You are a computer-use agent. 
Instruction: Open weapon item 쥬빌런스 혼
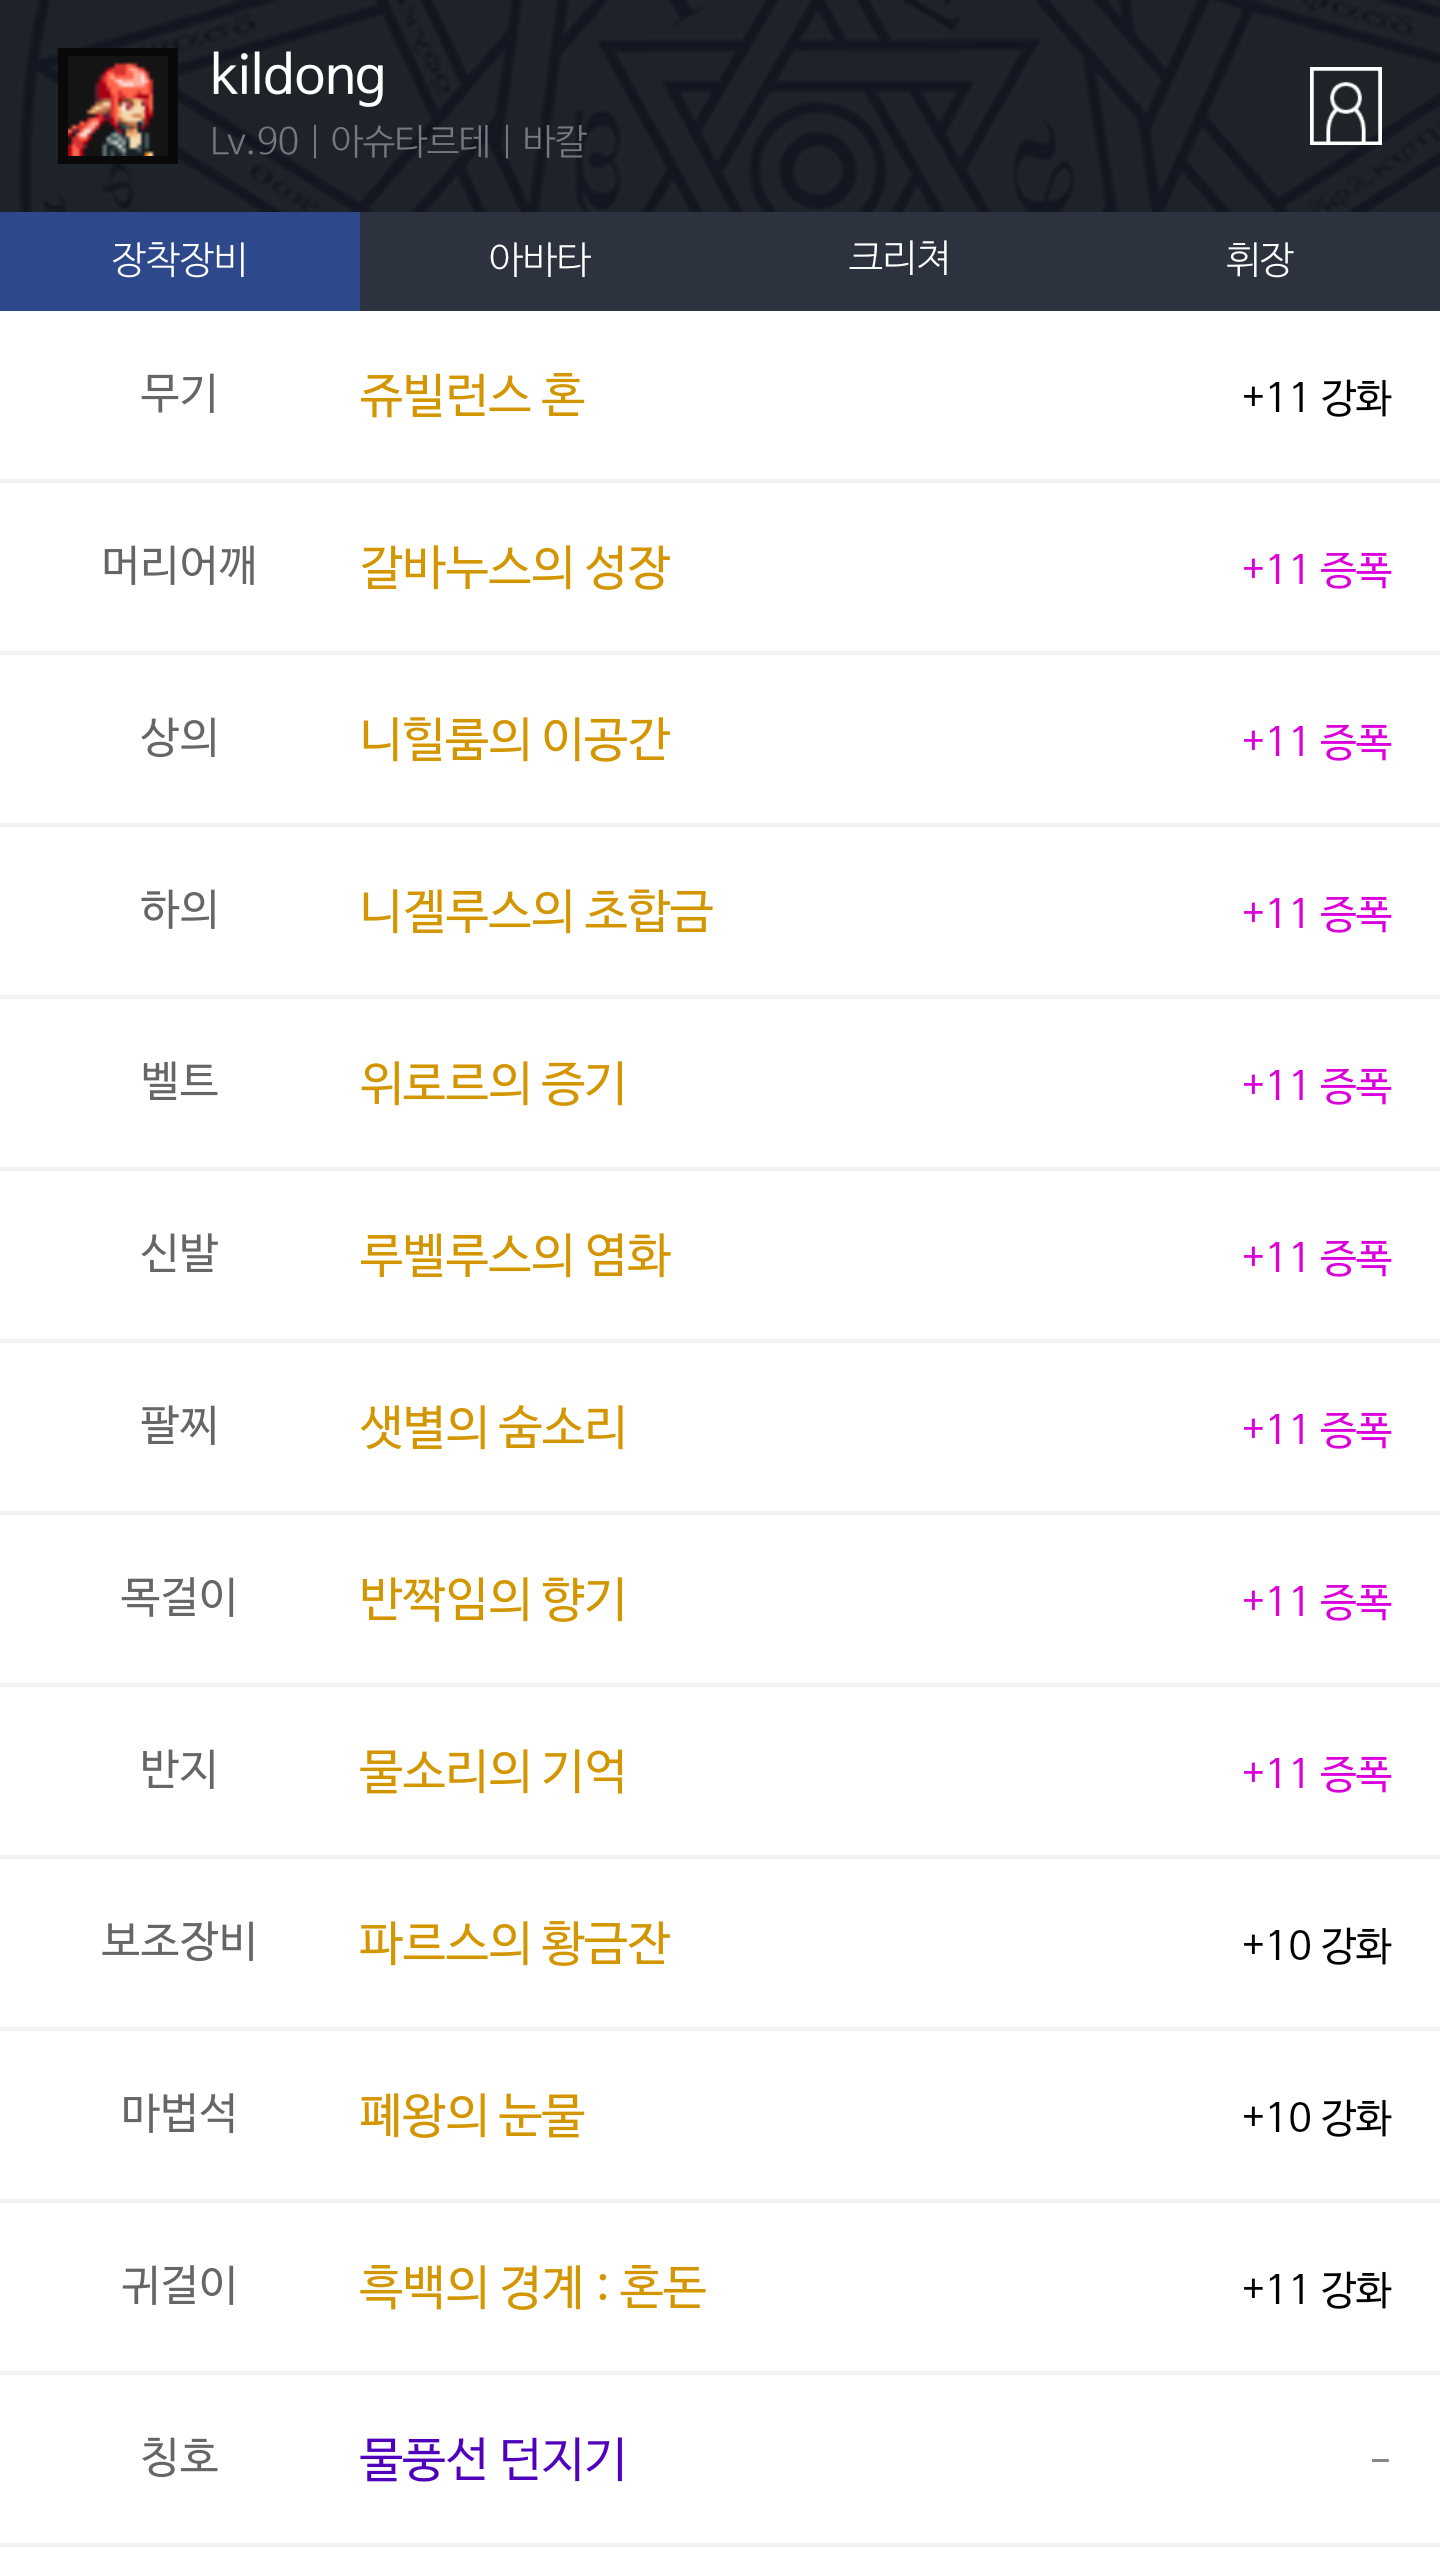472,396
